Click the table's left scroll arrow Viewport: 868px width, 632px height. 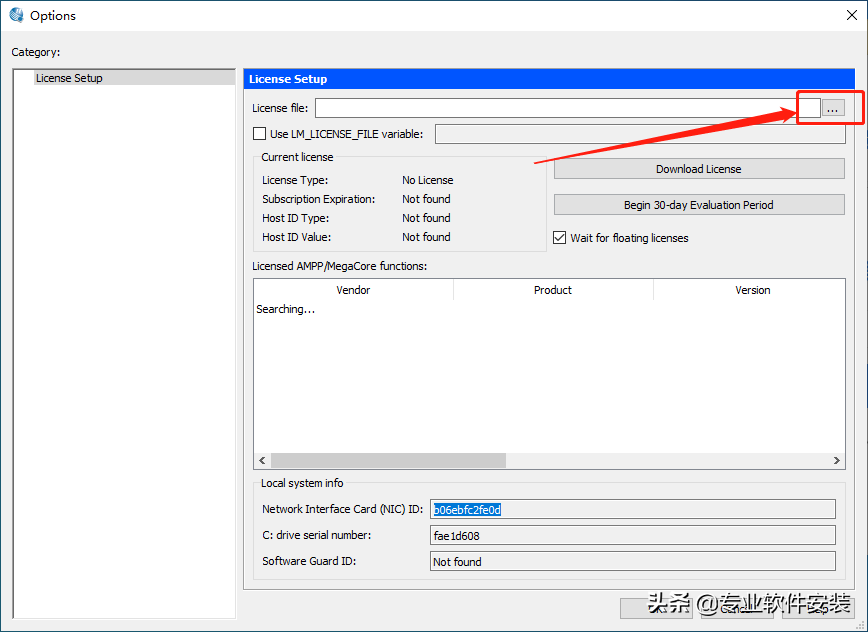[262, 460]
